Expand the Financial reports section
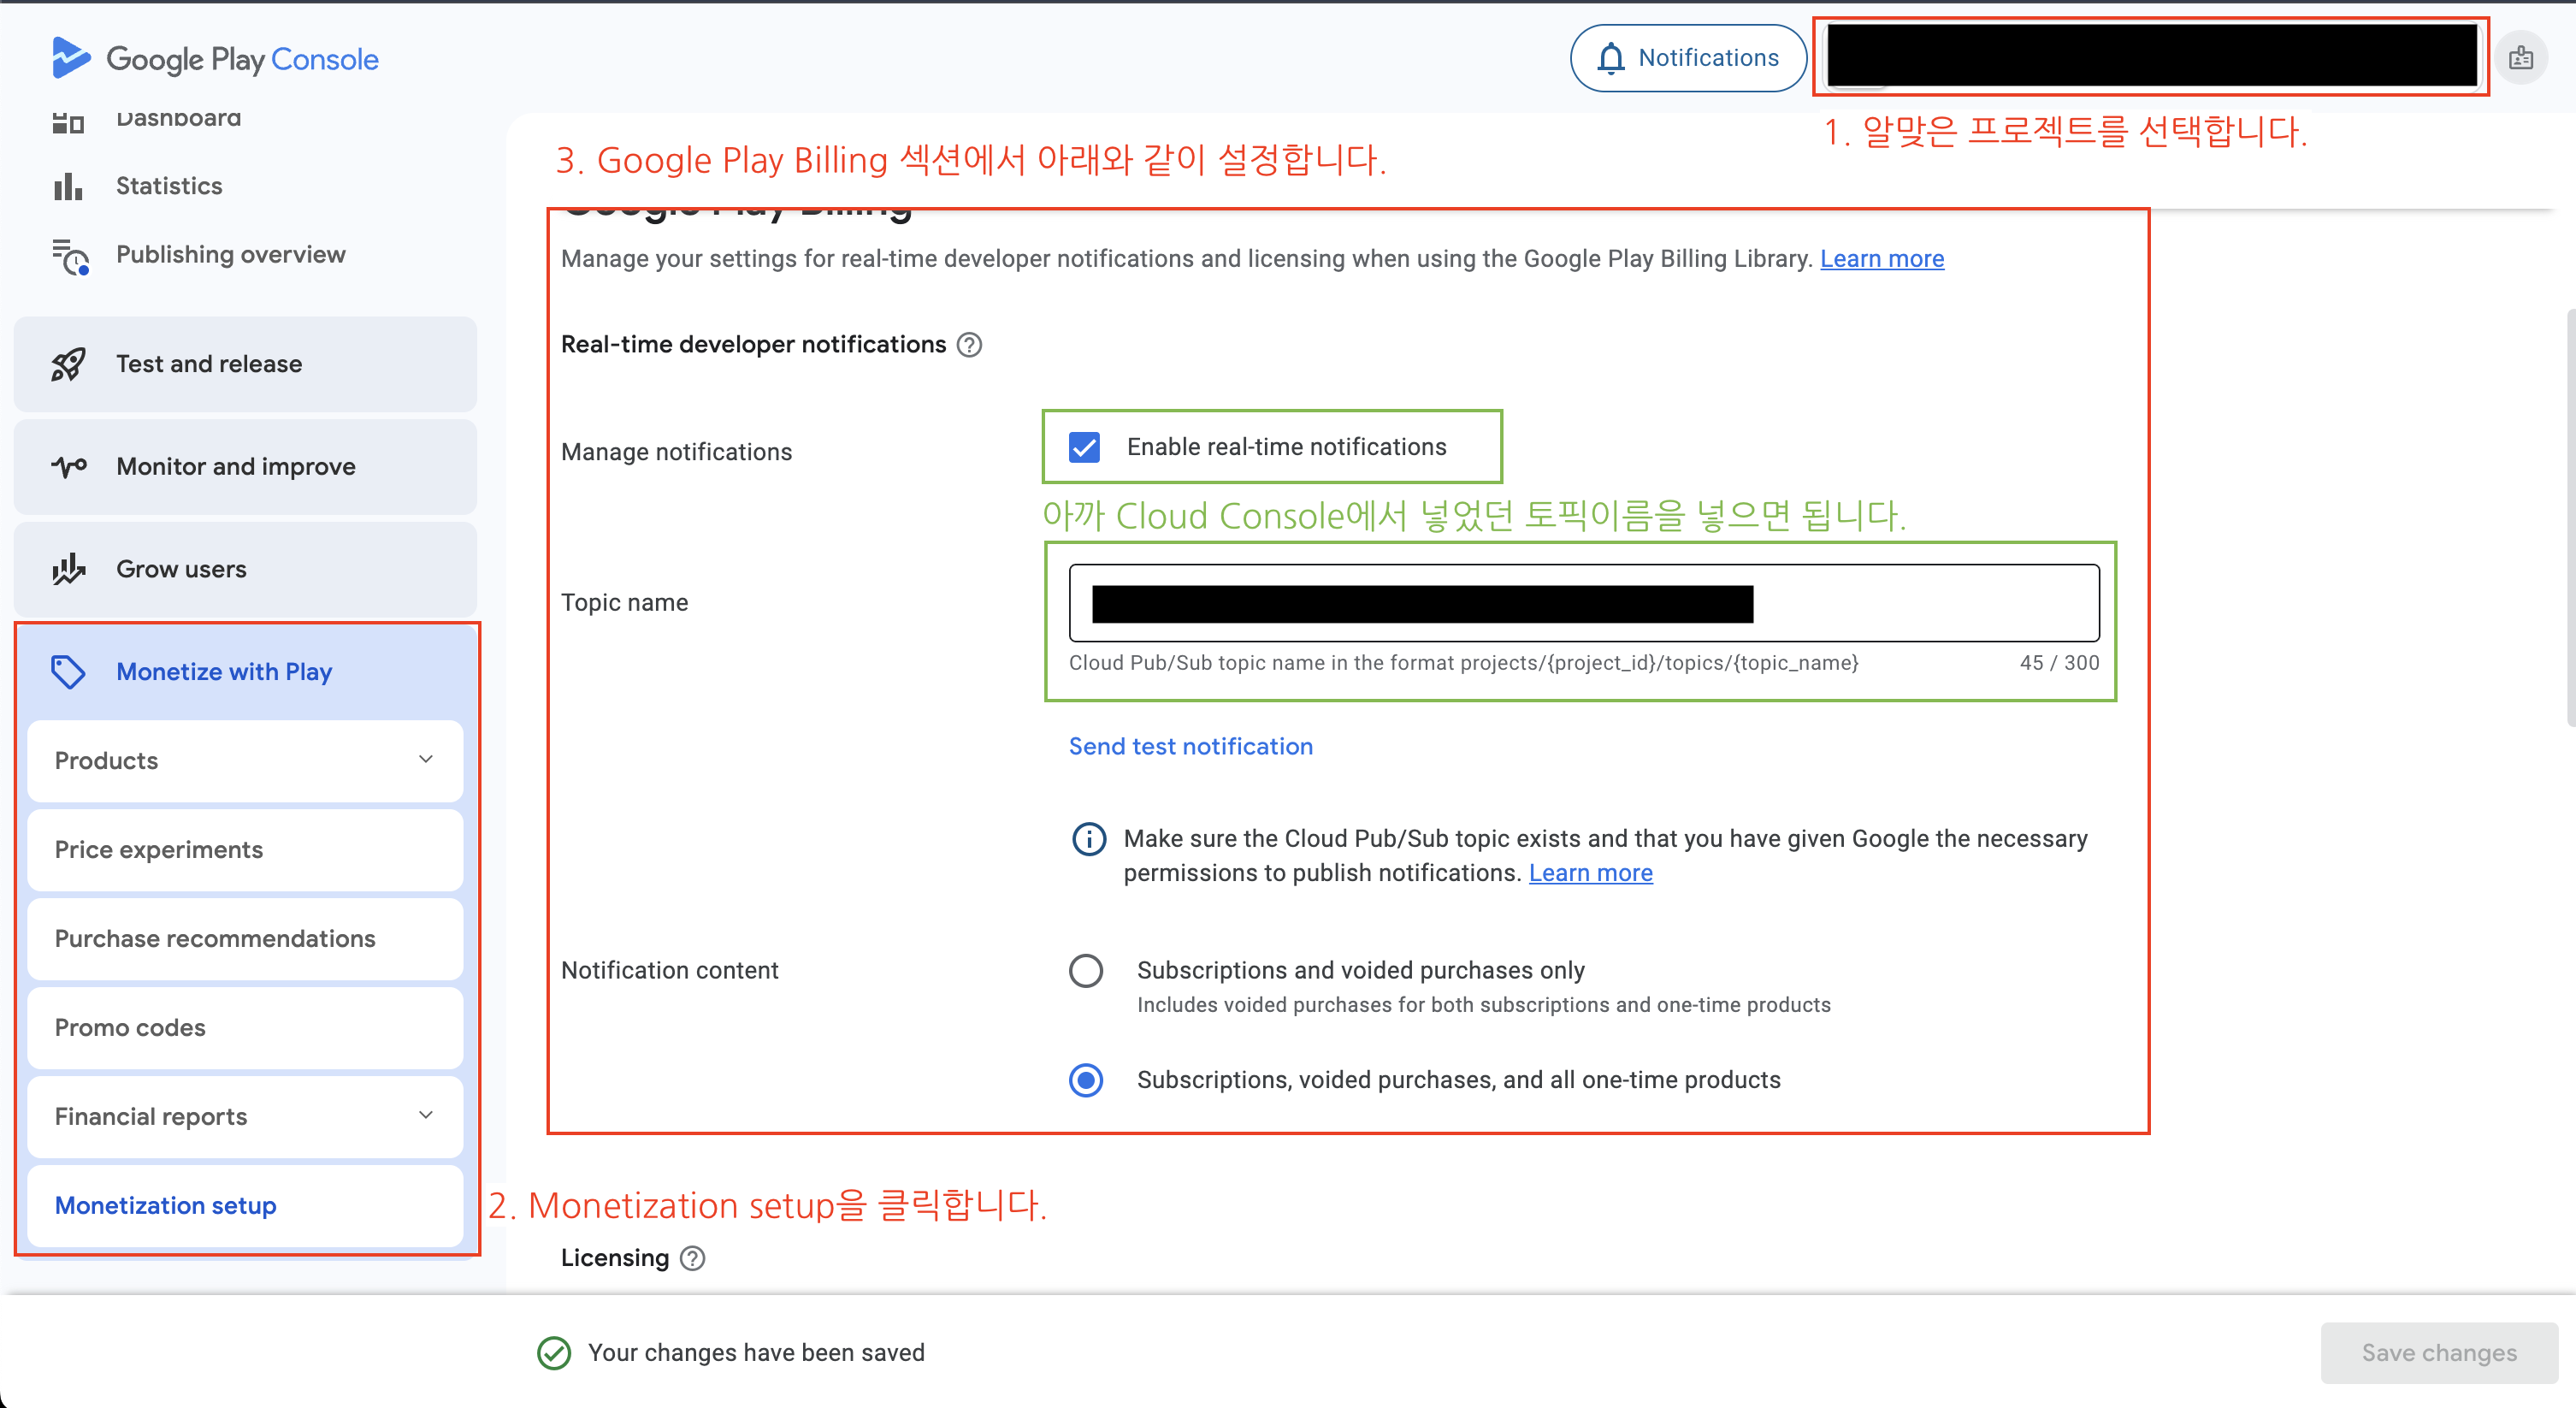Screen dimensions: 2576x1408 427,1115
